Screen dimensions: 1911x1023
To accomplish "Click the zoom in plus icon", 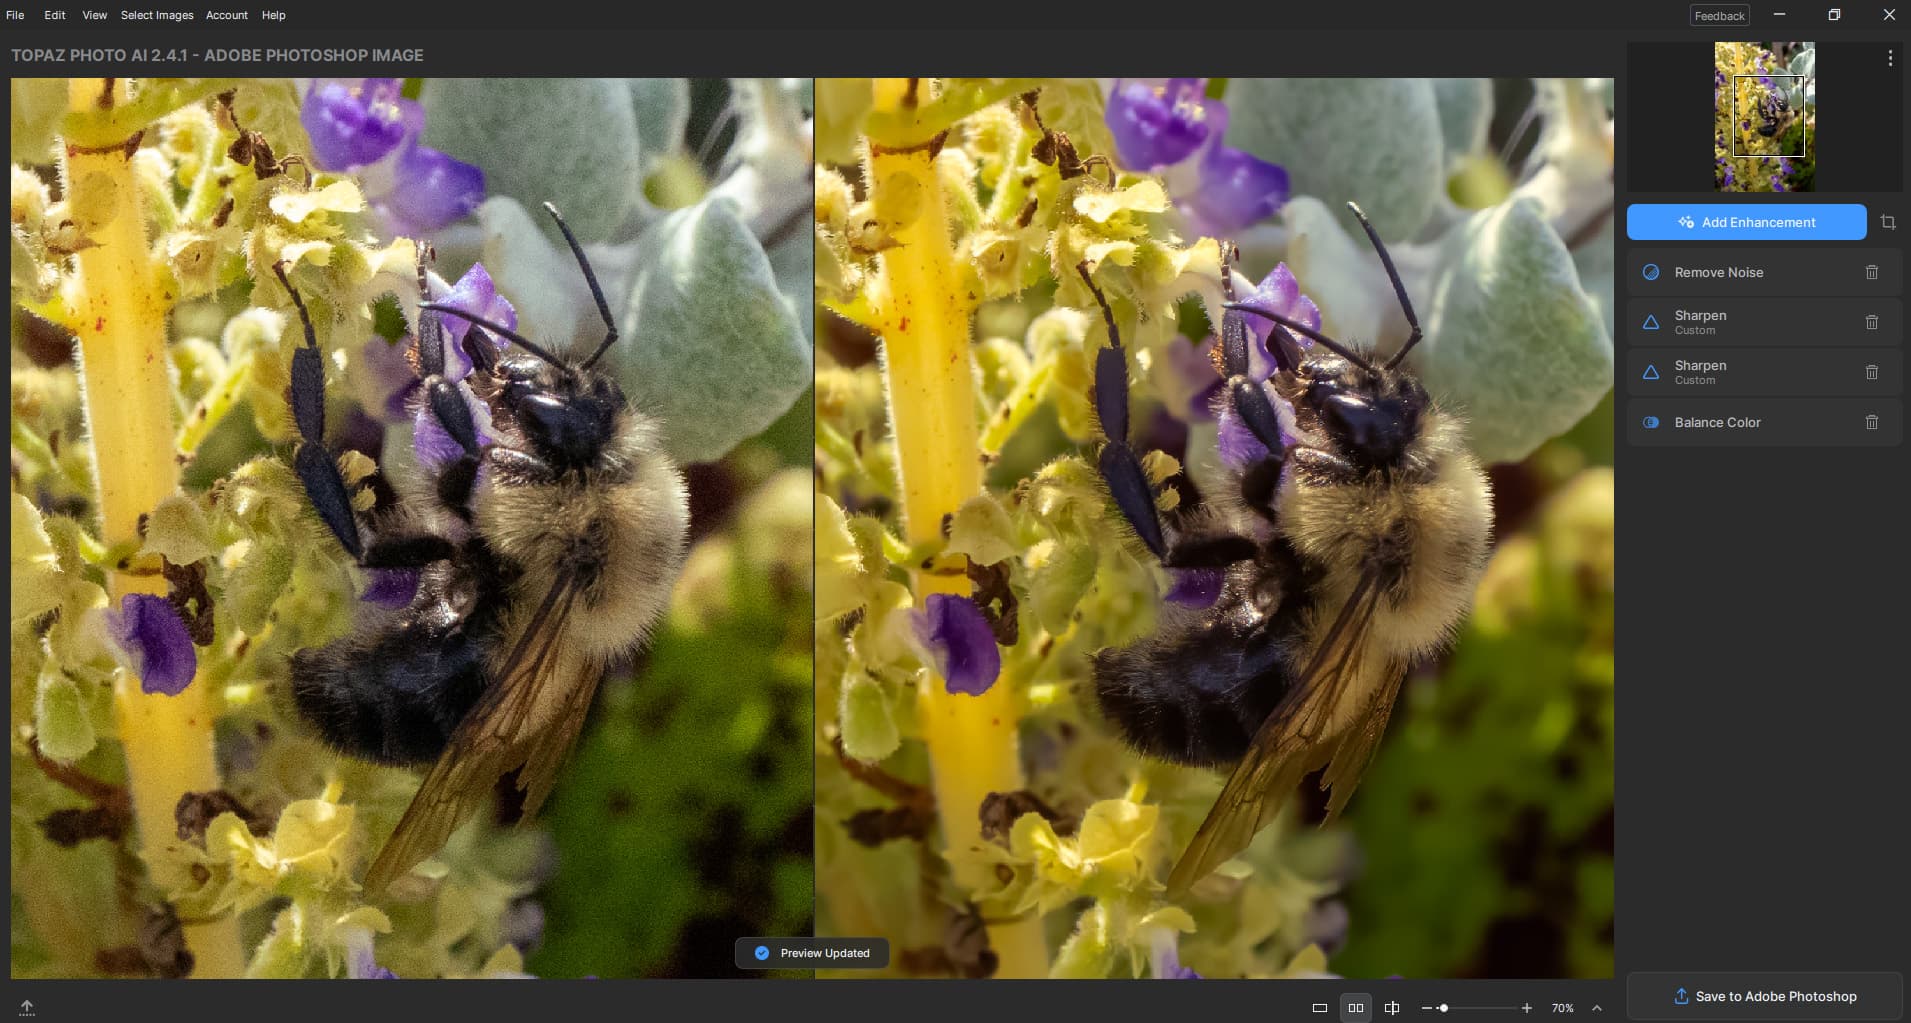I will [x=1526, y=1008].
